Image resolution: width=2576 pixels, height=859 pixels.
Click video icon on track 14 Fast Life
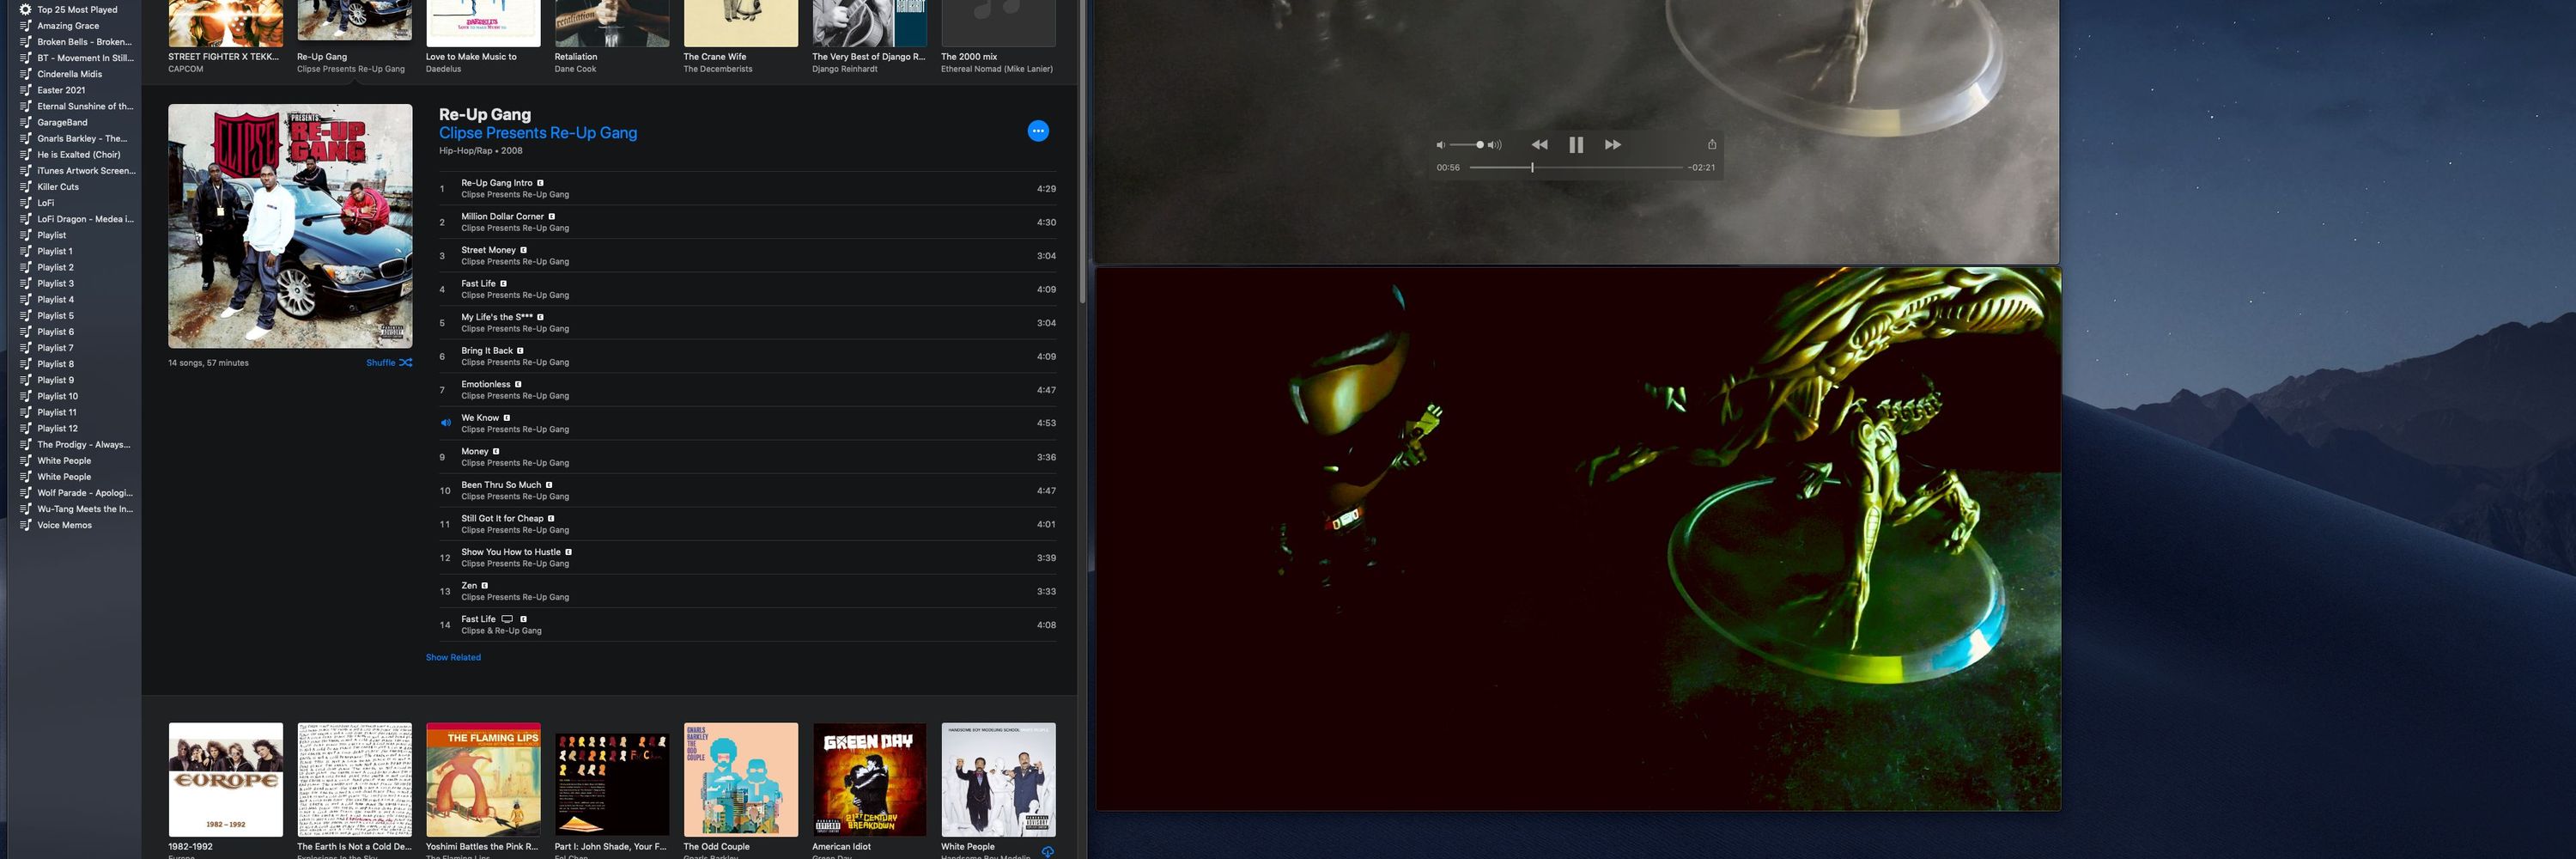coord(507,619)
